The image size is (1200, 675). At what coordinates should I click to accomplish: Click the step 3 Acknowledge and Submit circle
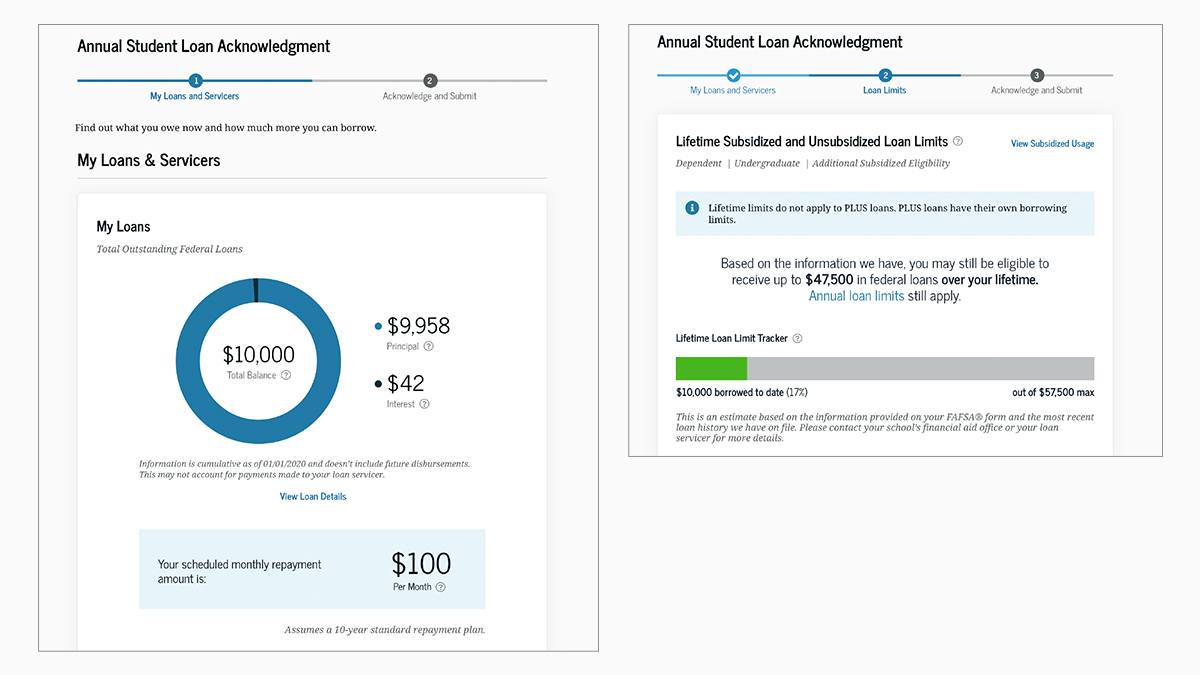point(1037,74)
